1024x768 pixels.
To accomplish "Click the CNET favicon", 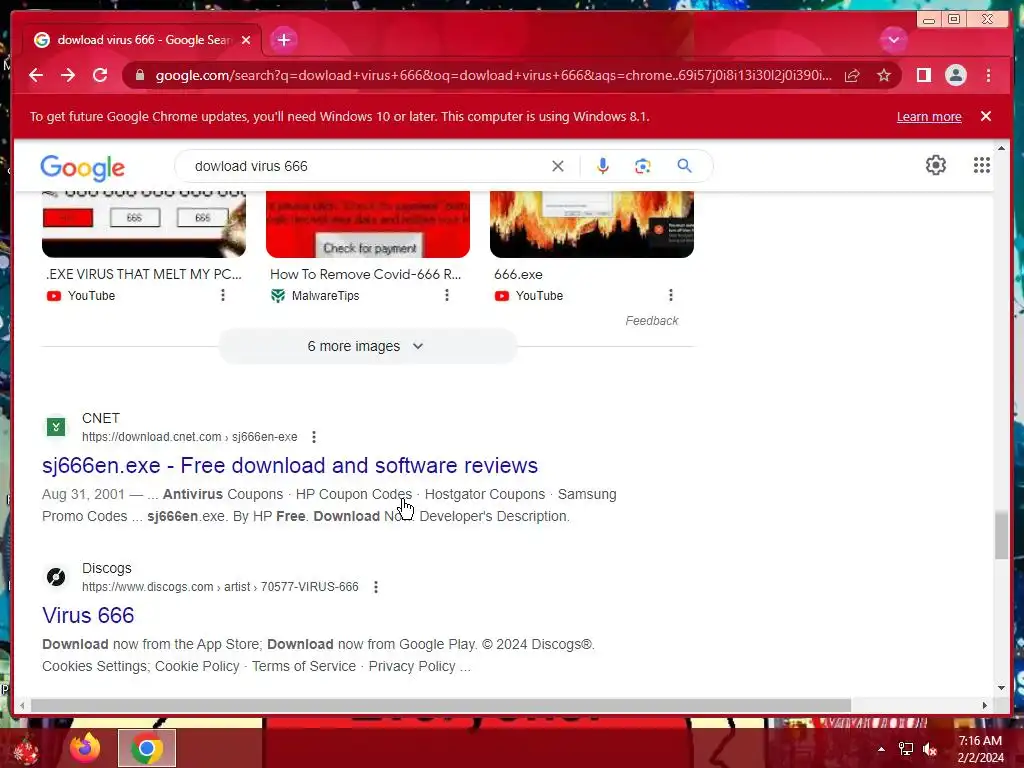I will [56, 427].
